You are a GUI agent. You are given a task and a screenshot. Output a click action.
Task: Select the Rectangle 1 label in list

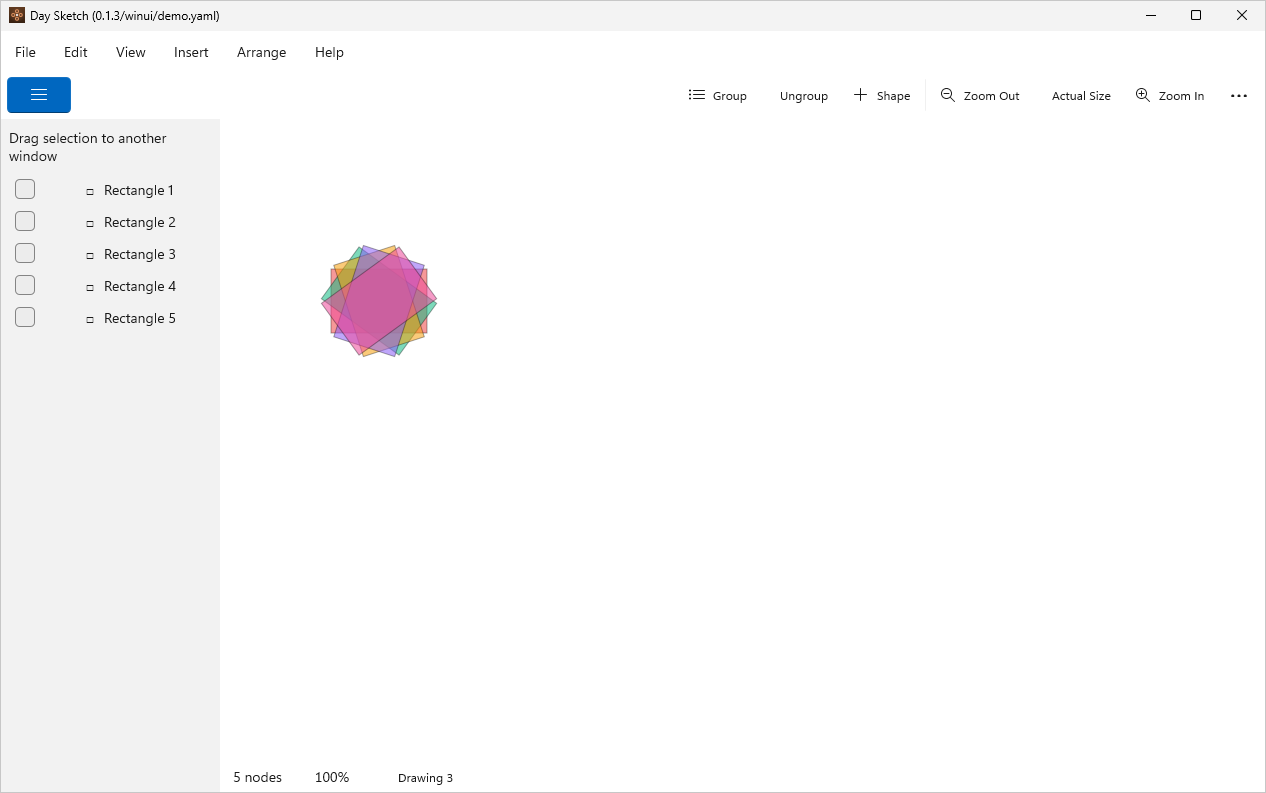[139, 190]
